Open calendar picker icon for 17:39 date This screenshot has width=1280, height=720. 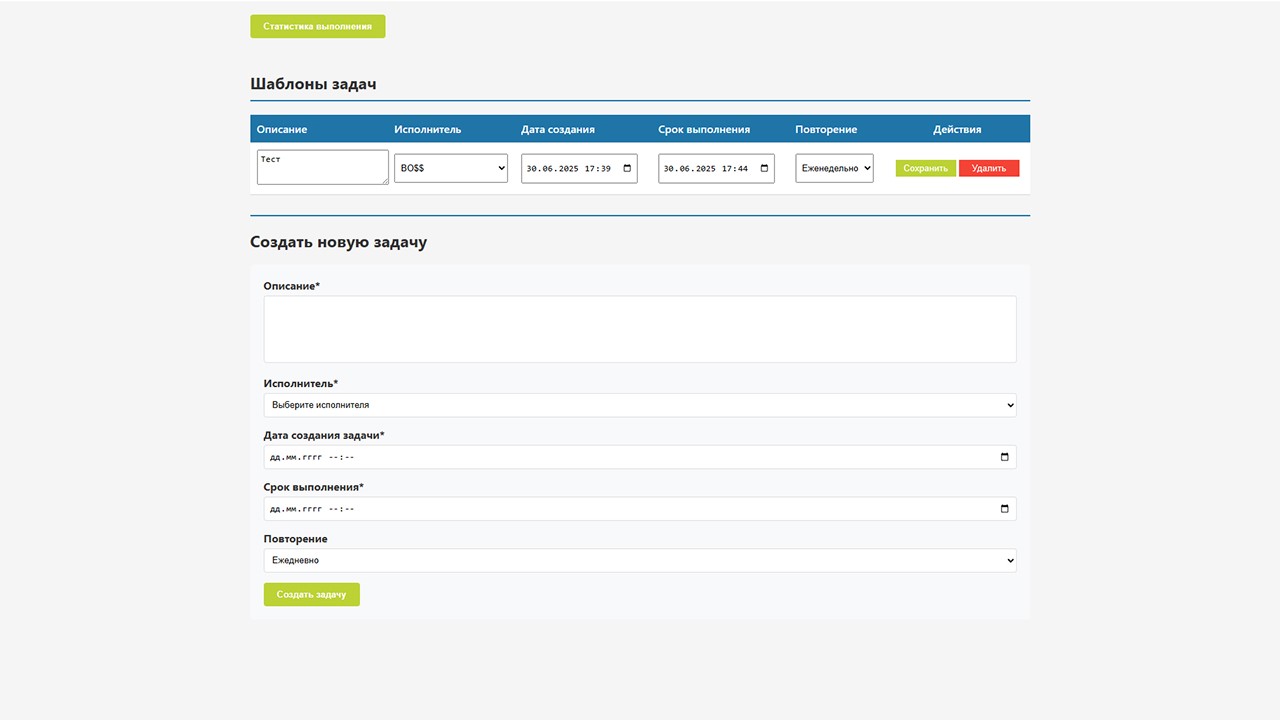[x=627, y=168]
